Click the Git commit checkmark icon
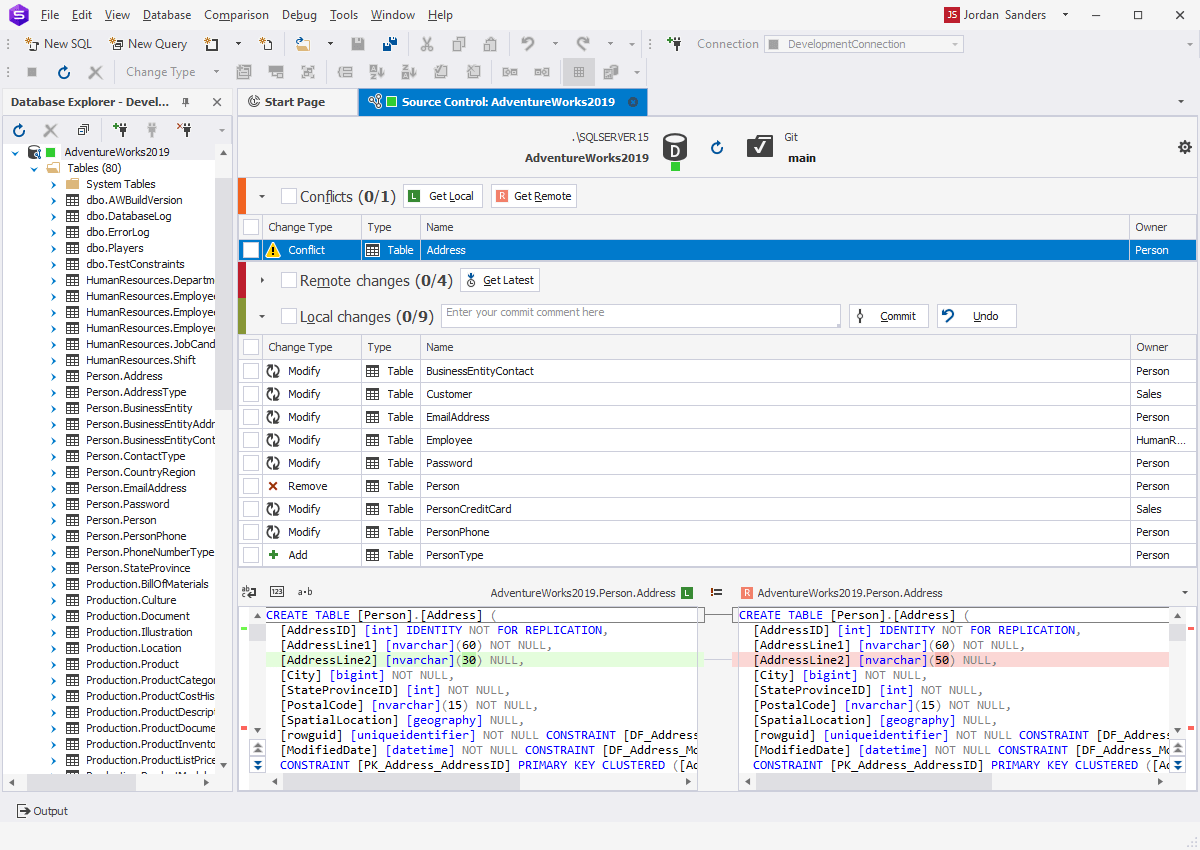This screenshot has height=850, width=1200. point(759,146)
